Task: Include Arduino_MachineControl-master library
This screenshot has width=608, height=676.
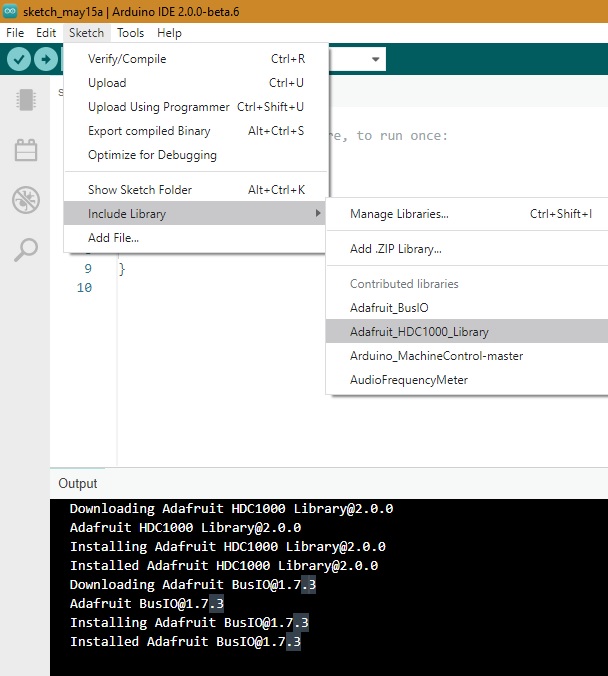Action: click(467, 356)
